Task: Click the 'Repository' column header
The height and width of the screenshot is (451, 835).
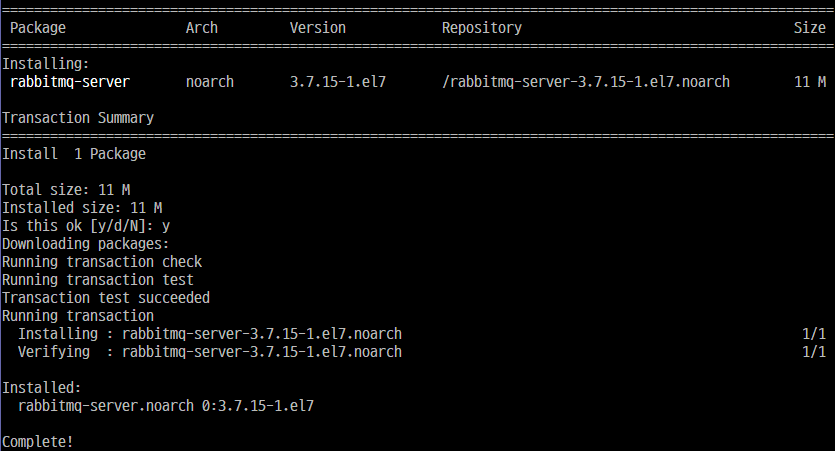Action: point(482,28)
